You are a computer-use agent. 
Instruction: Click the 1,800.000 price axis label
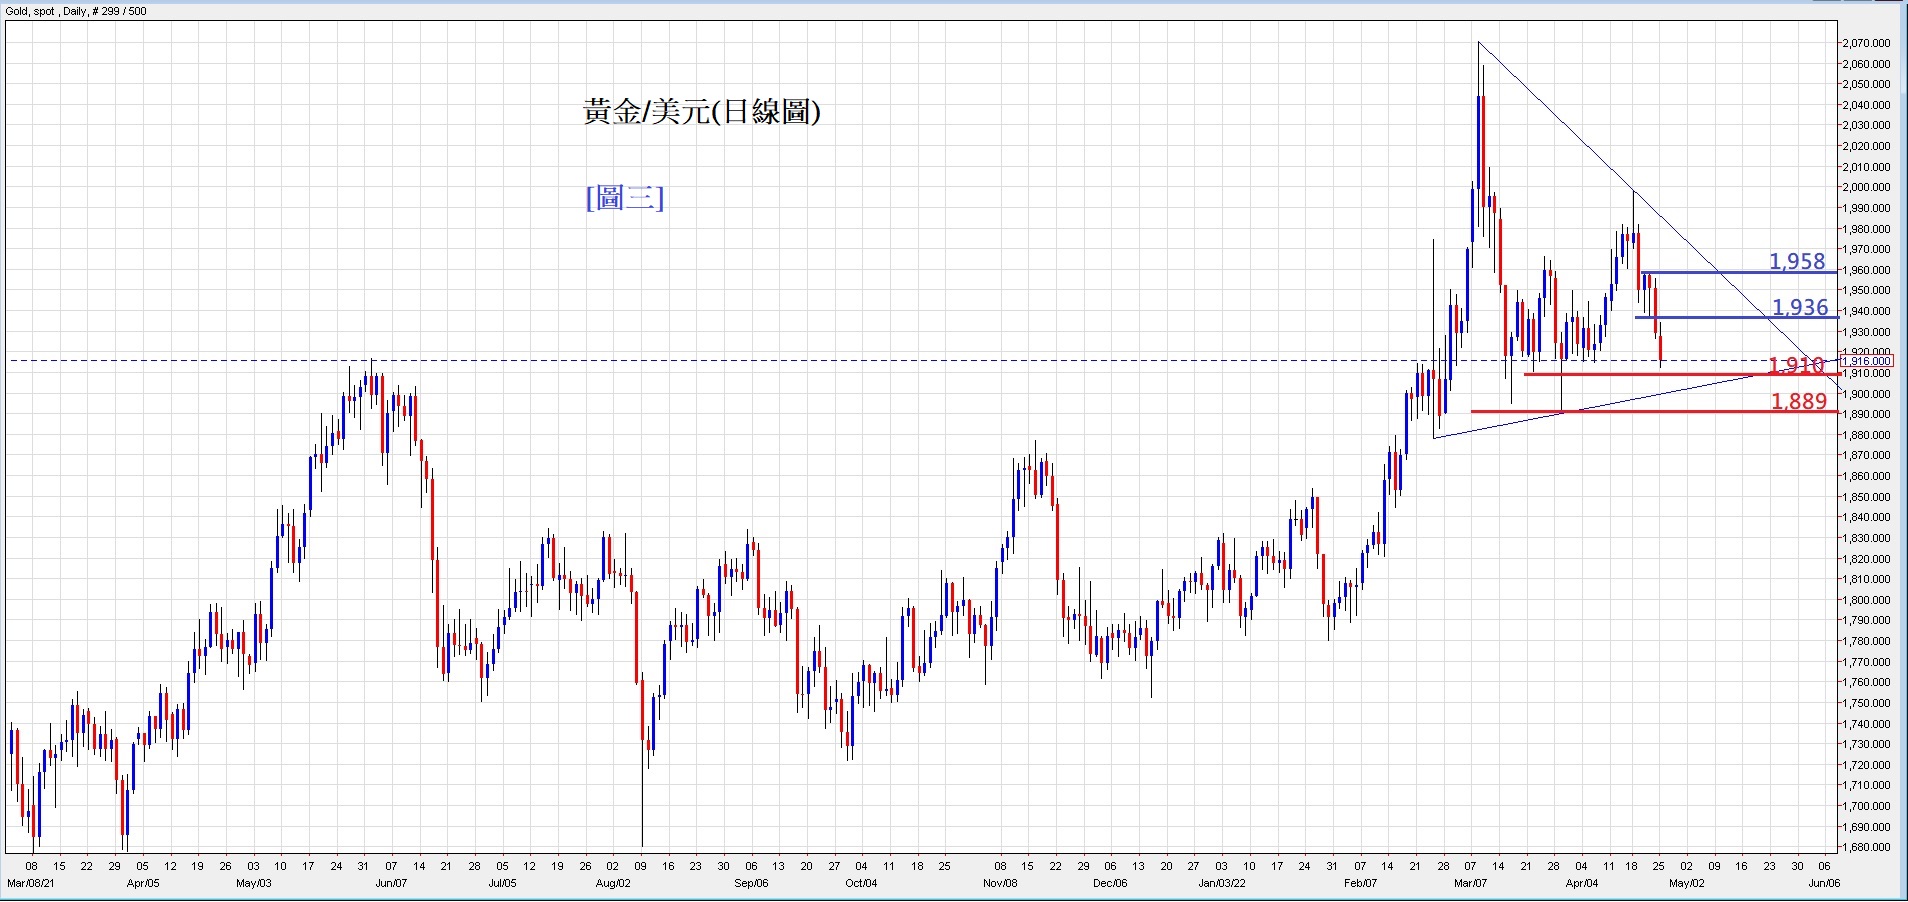coord(1866,600)
